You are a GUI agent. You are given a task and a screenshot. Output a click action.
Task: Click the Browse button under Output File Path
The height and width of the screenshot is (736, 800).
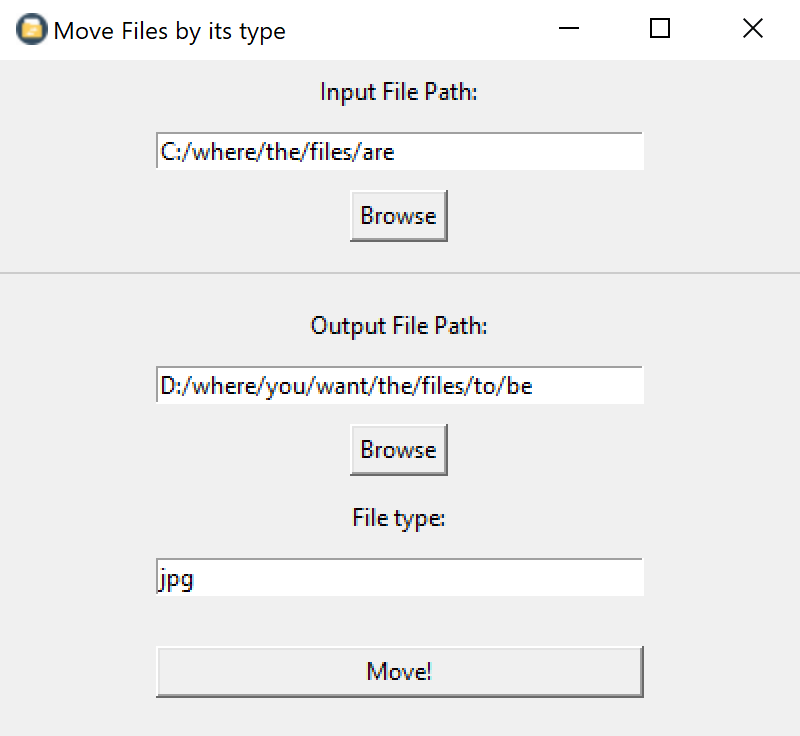pyautogui.click(x=398, y=449)
